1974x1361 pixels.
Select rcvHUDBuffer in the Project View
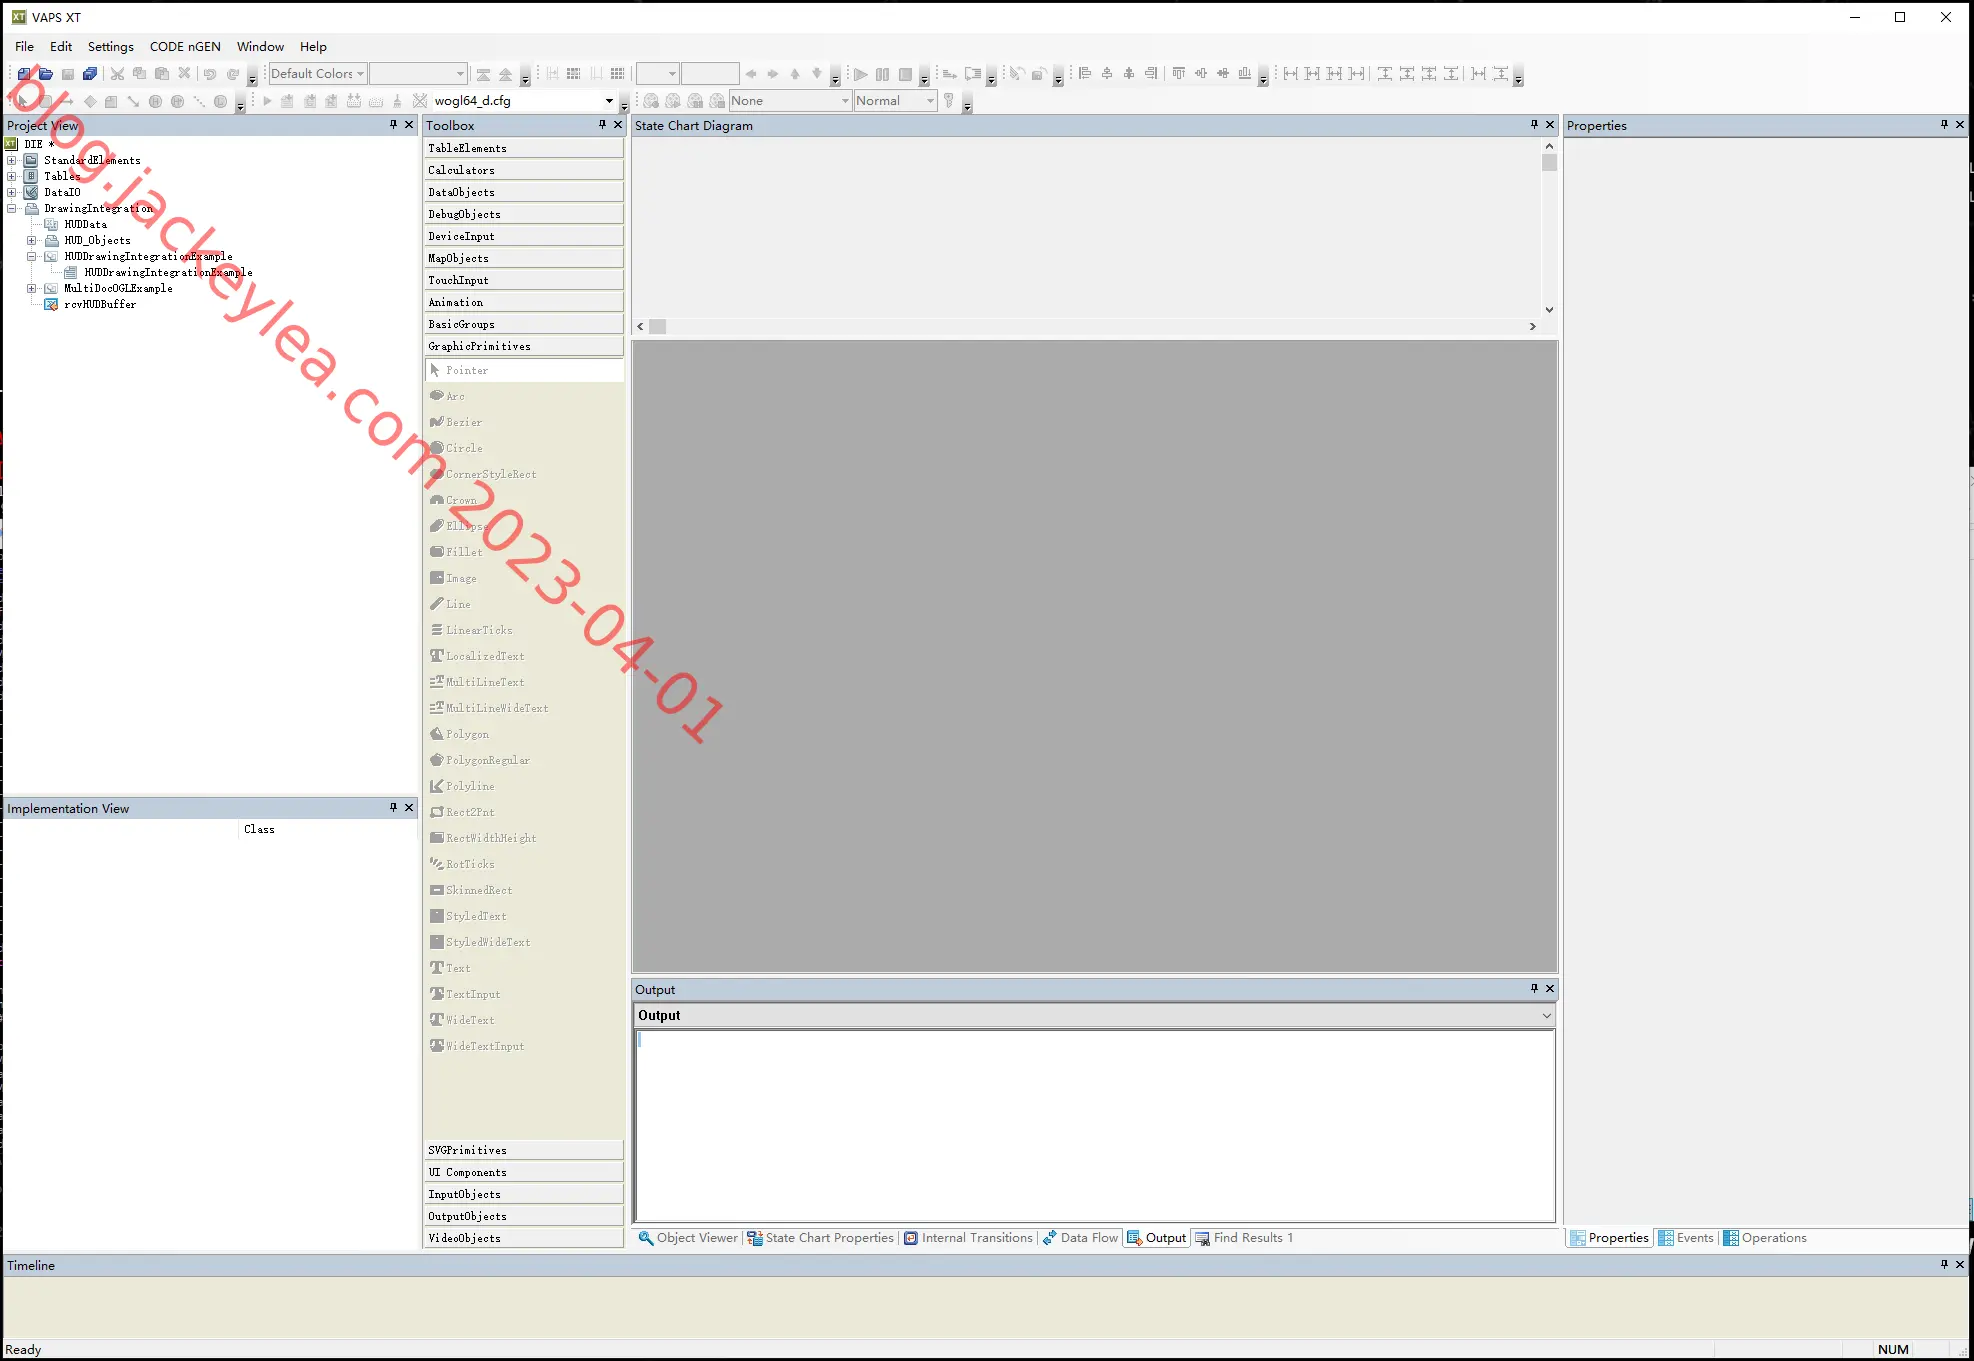point(100,304)
